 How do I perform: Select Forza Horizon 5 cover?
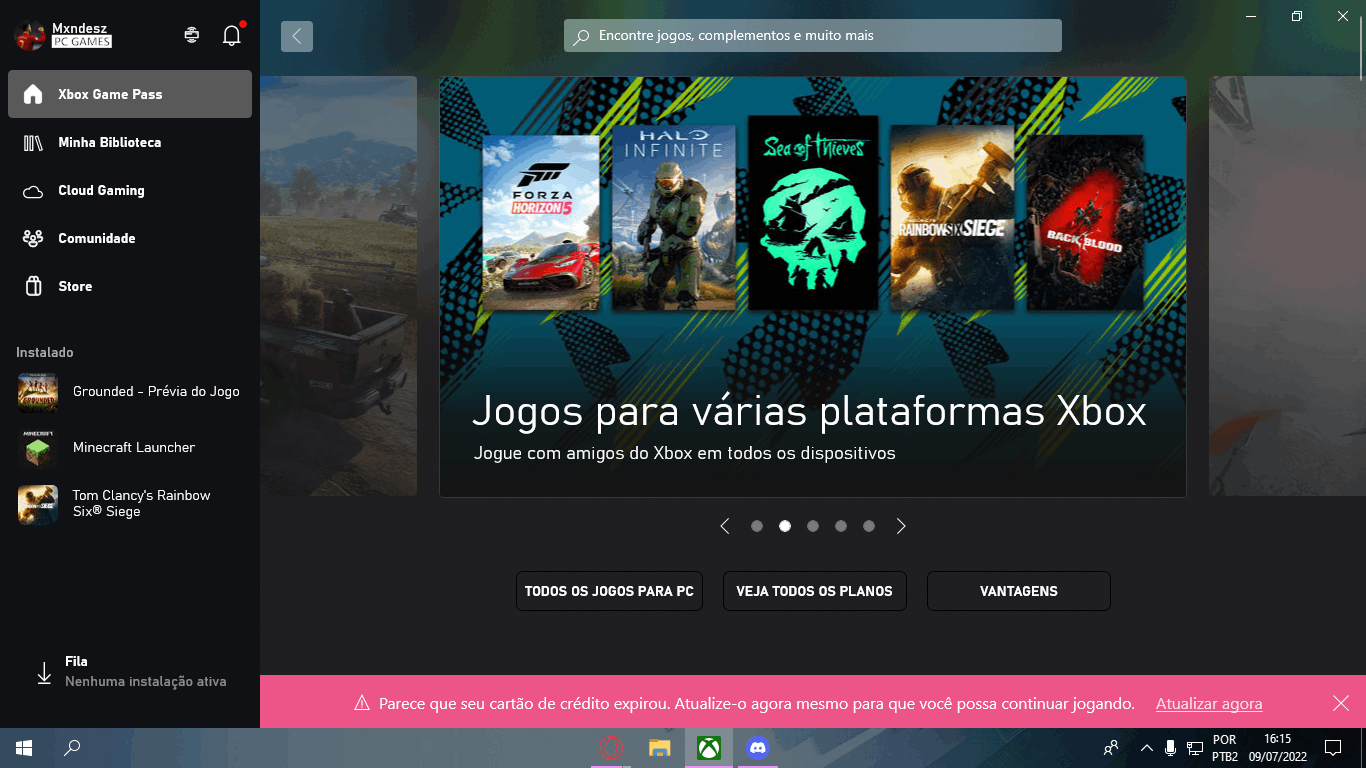point(541,223)
